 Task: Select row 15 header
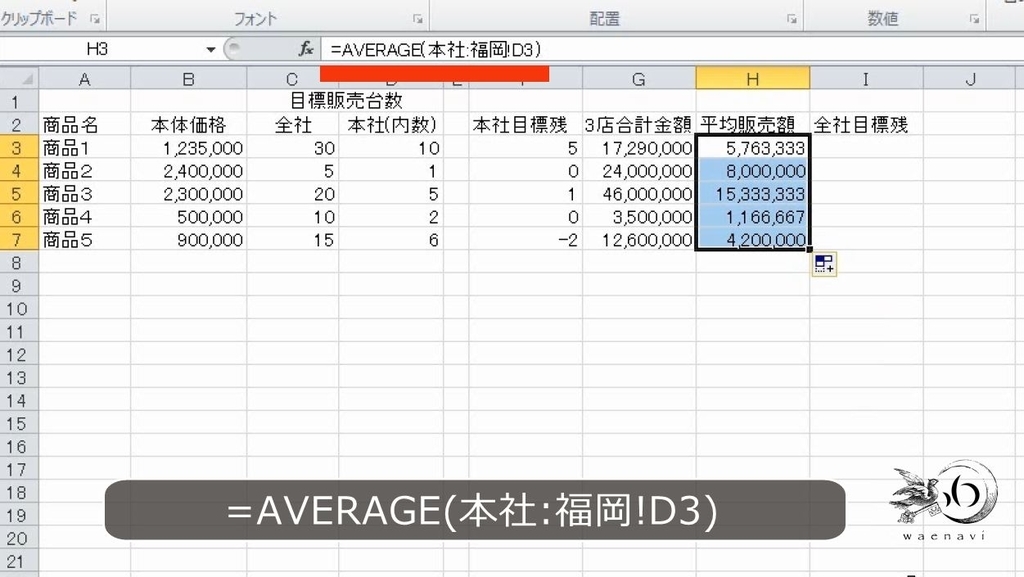tap(19, 424)
